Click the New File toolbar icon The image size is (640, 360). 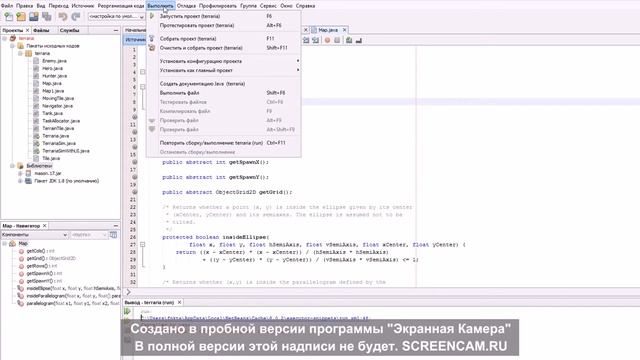8,16
